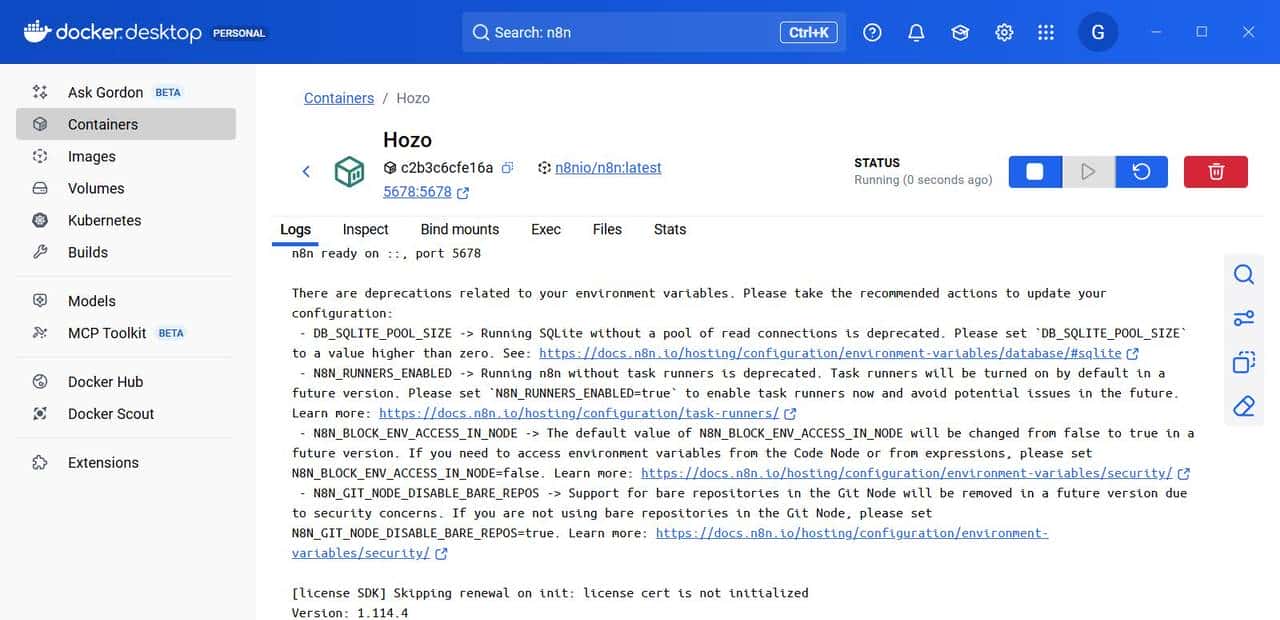Screen dimensions: 1280x620
Task: Open the notifications bell
Action: click(916, 32)
